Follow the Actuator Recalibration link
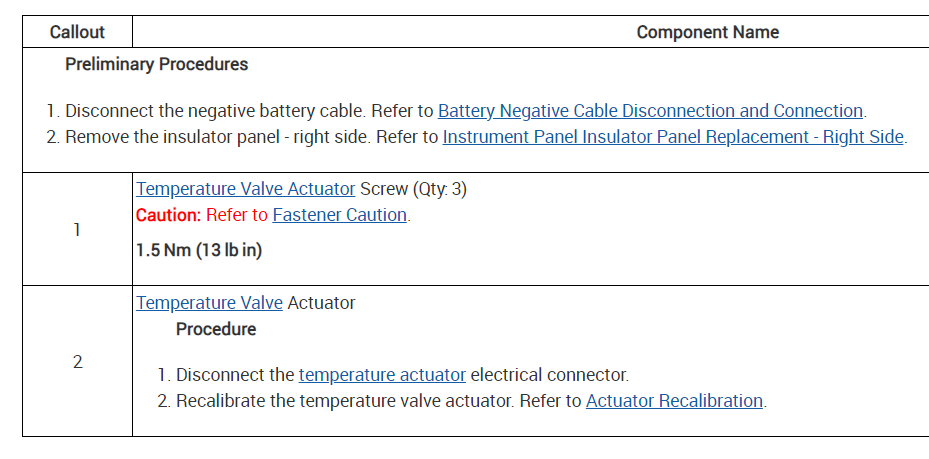The width and height of the screenshot is (929, 459). [x=674, y=401]
